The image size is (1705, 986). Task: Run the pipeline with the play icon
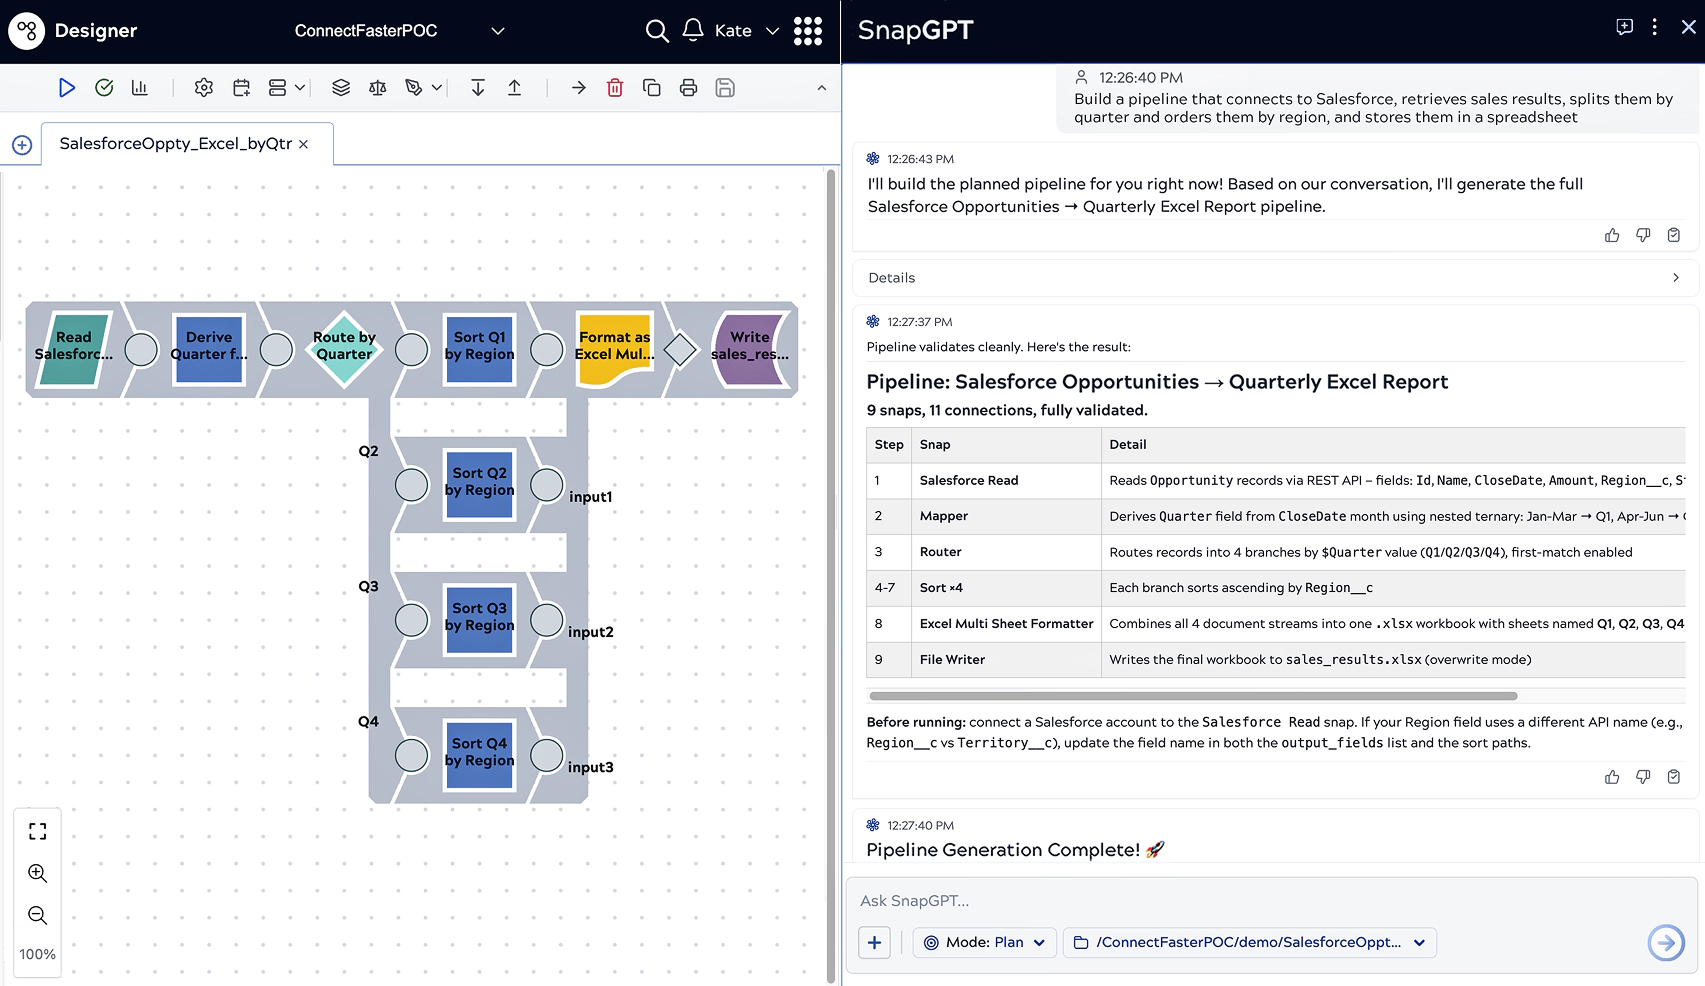[67, 88]
